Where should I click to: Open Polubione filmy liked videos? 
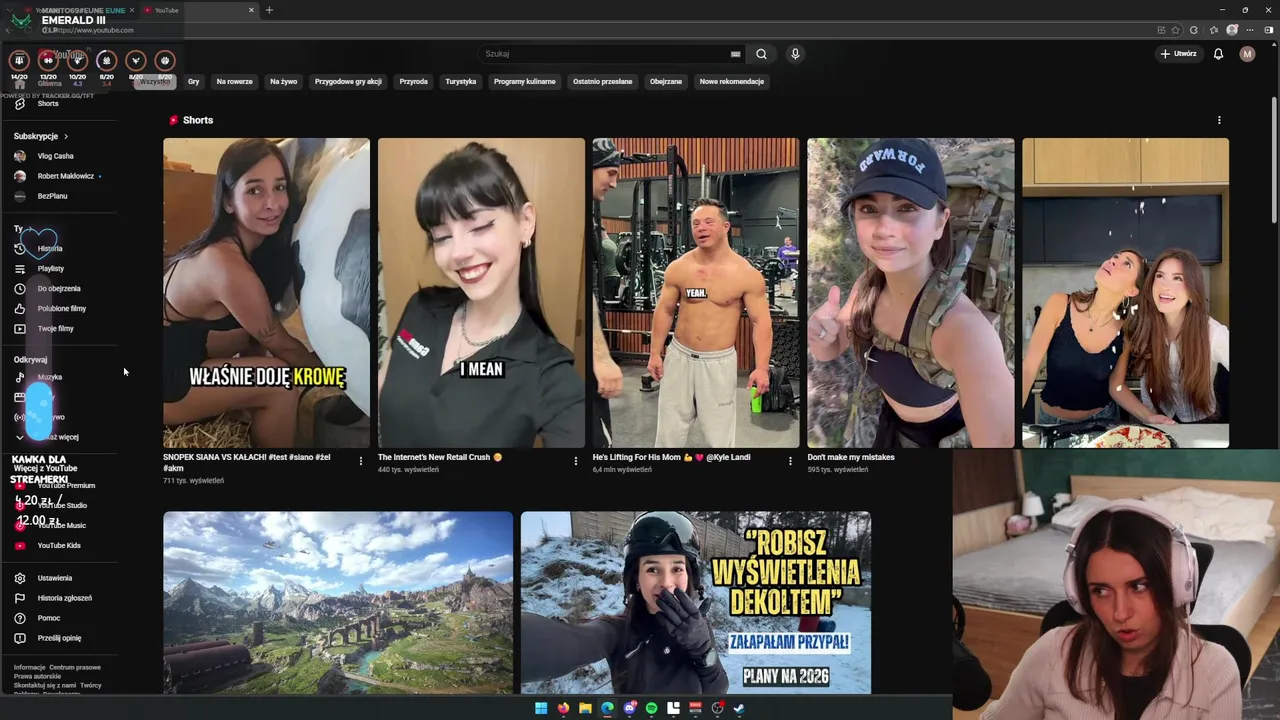click(x=60, y=308)
